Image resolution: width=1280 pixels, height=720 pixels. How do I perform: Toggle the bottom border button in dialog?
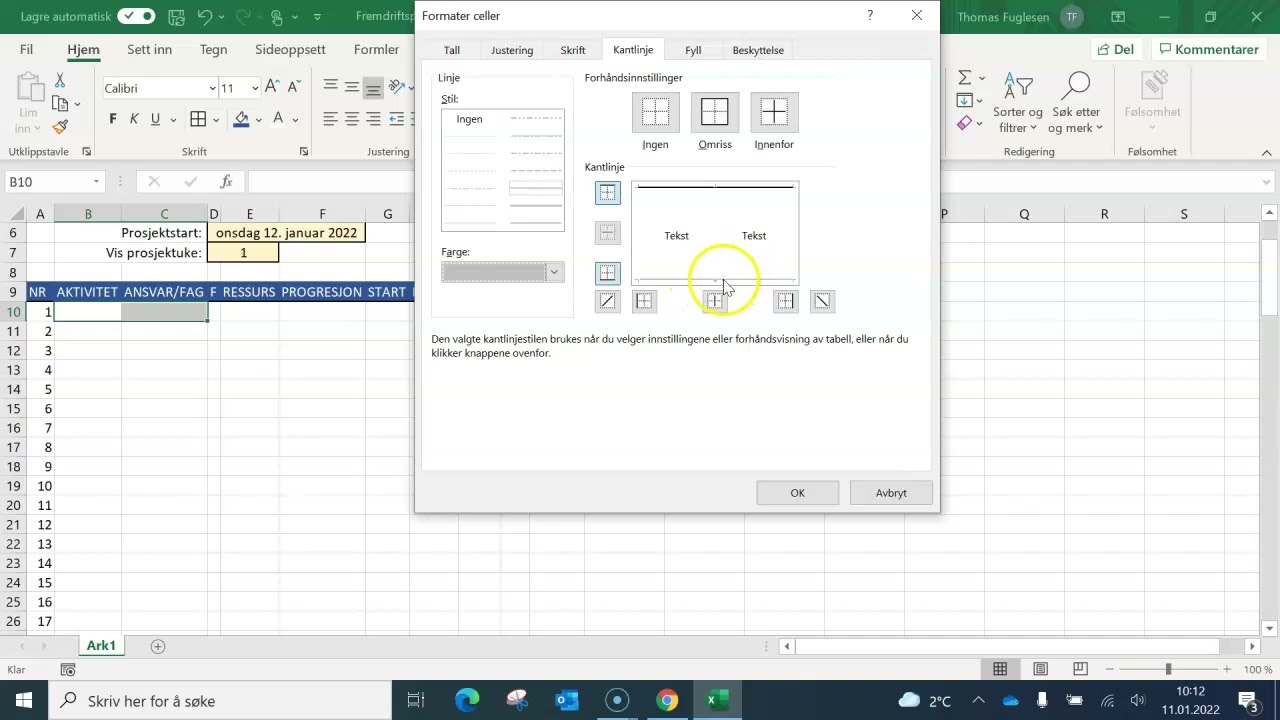[608, 273]
